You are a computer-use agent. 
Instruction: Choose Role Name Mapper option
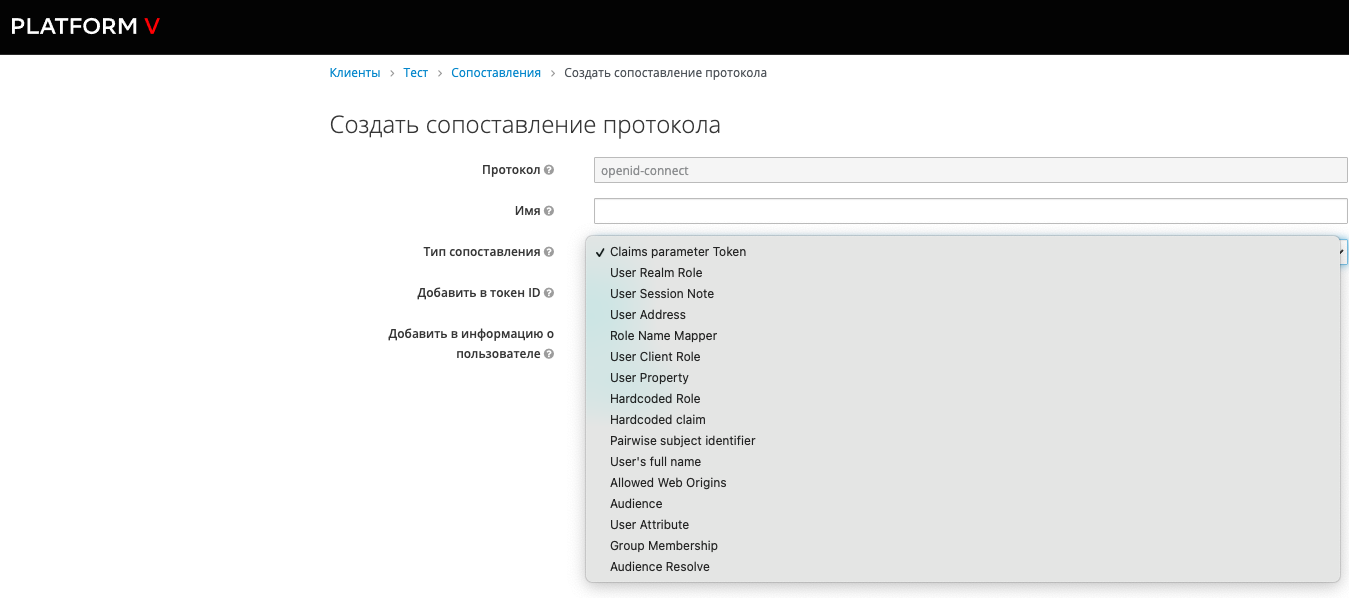tap(663, 336)
